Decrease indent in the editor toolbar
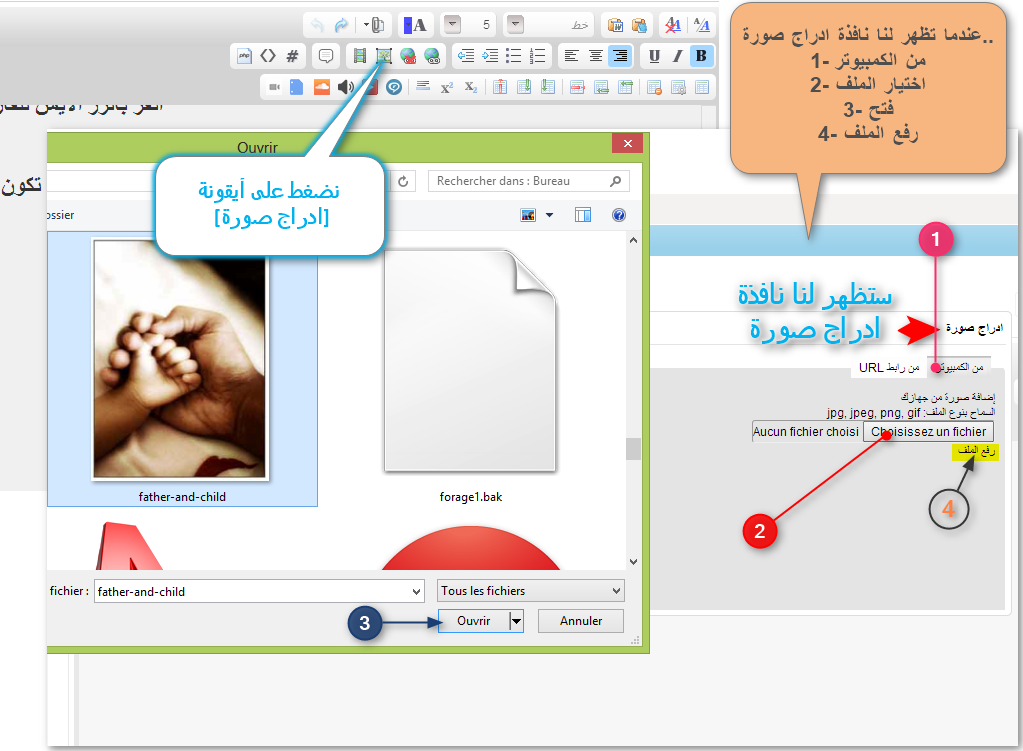This screenshot has height=751, width=1023. (466, 56)
